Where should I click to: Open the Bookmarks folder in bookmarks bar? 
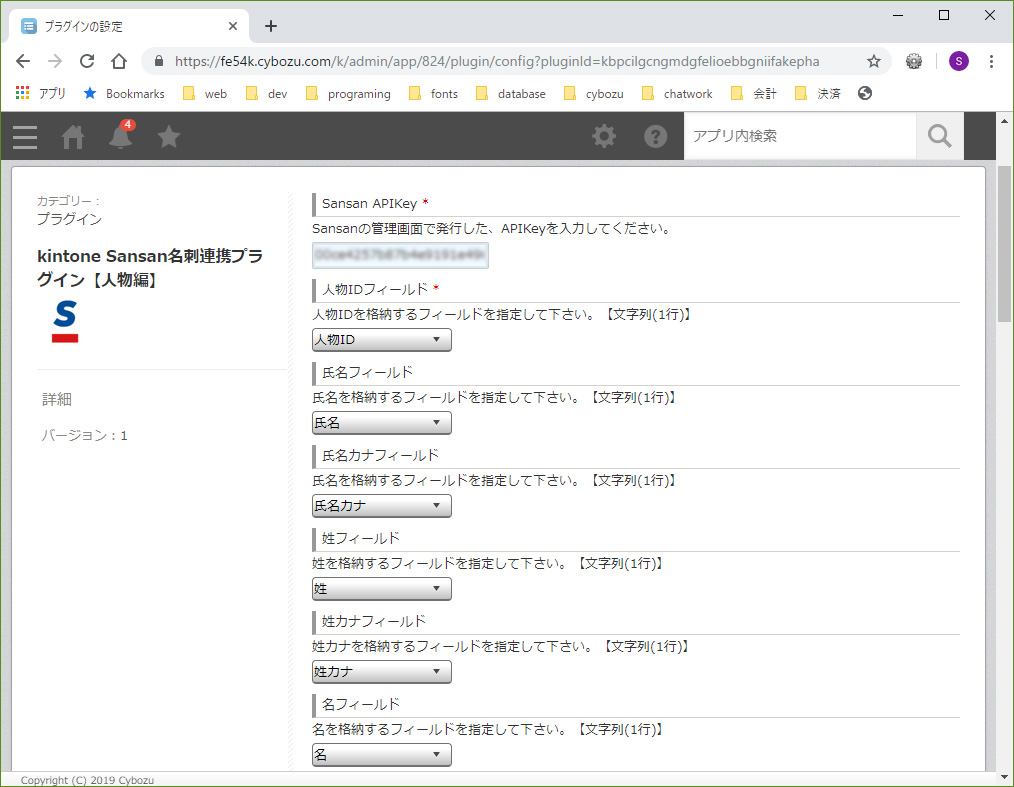pyautogui.click(x=124, y=94)
